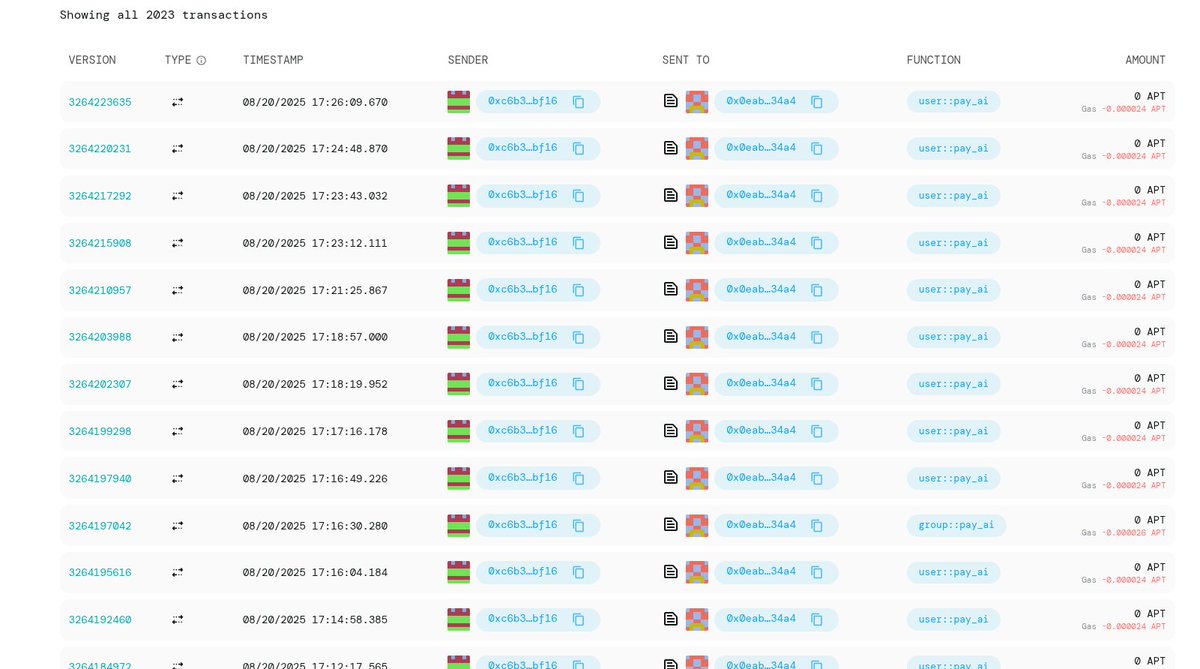
Task: Copy recipient address in row 3264223635
Action: [817, 102]
